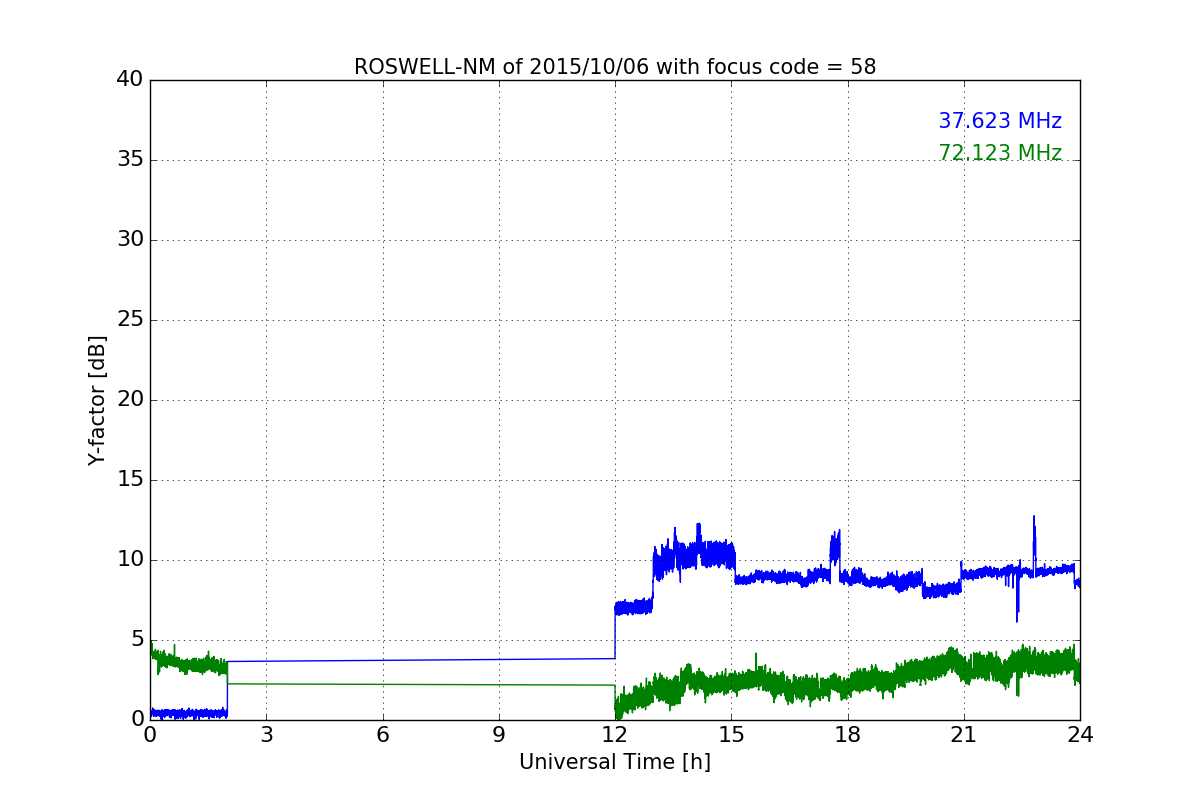Click the Y-factor [dB] axis label
Screen dimensions: 1200x800
[97, 400]
